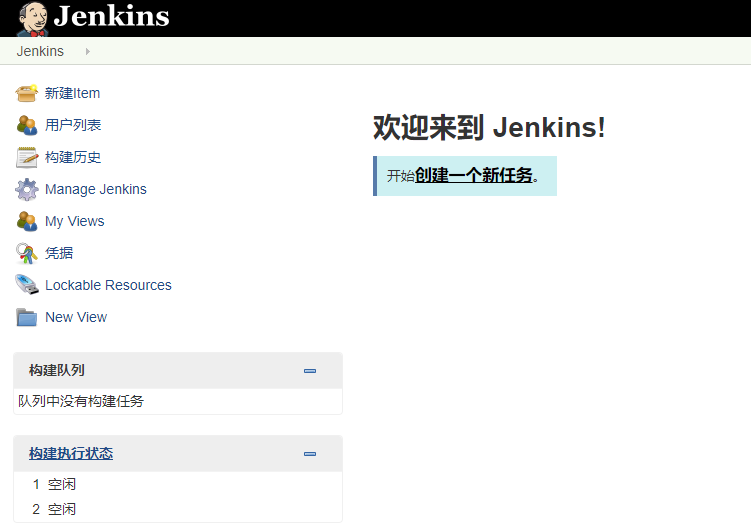Screen dimensions: 751x526
Task: Click the 用户列表 people icon
Action: tap(27, 125)
